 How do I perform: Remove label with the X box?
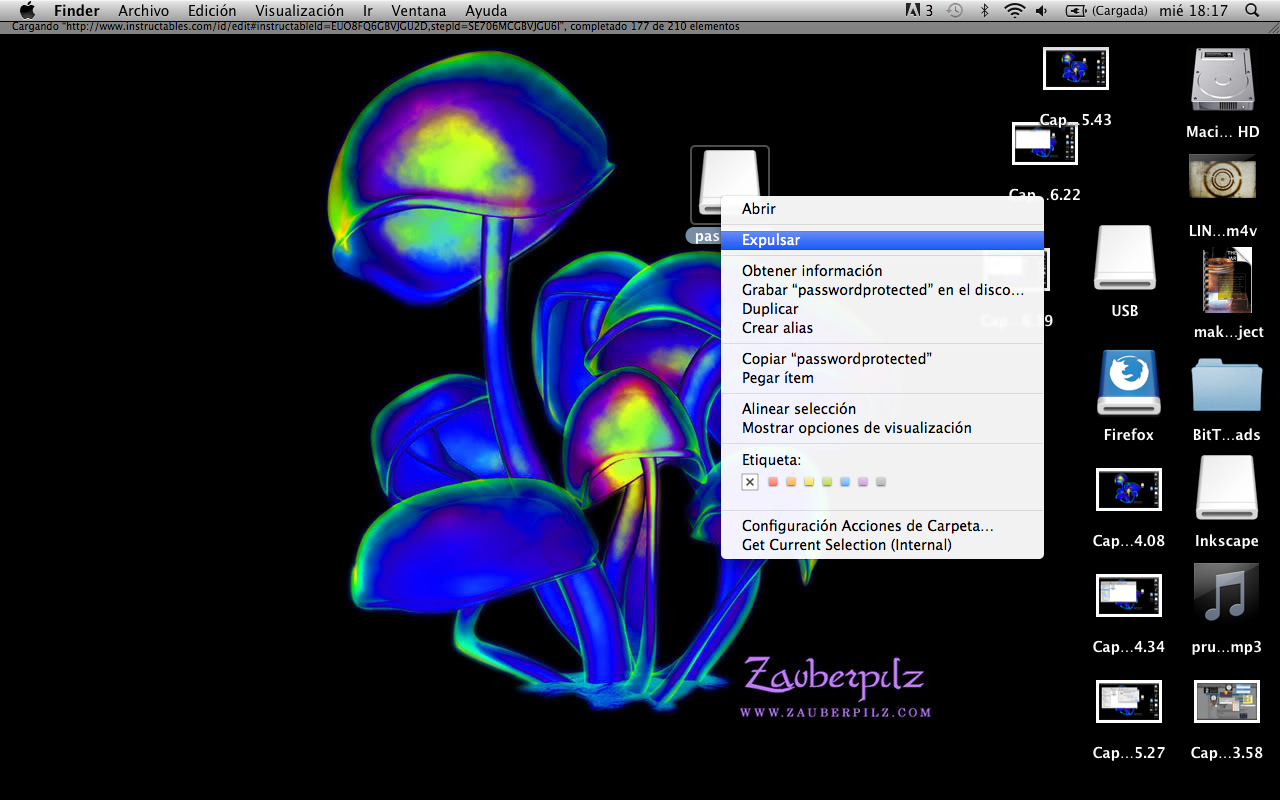[750, 482]
